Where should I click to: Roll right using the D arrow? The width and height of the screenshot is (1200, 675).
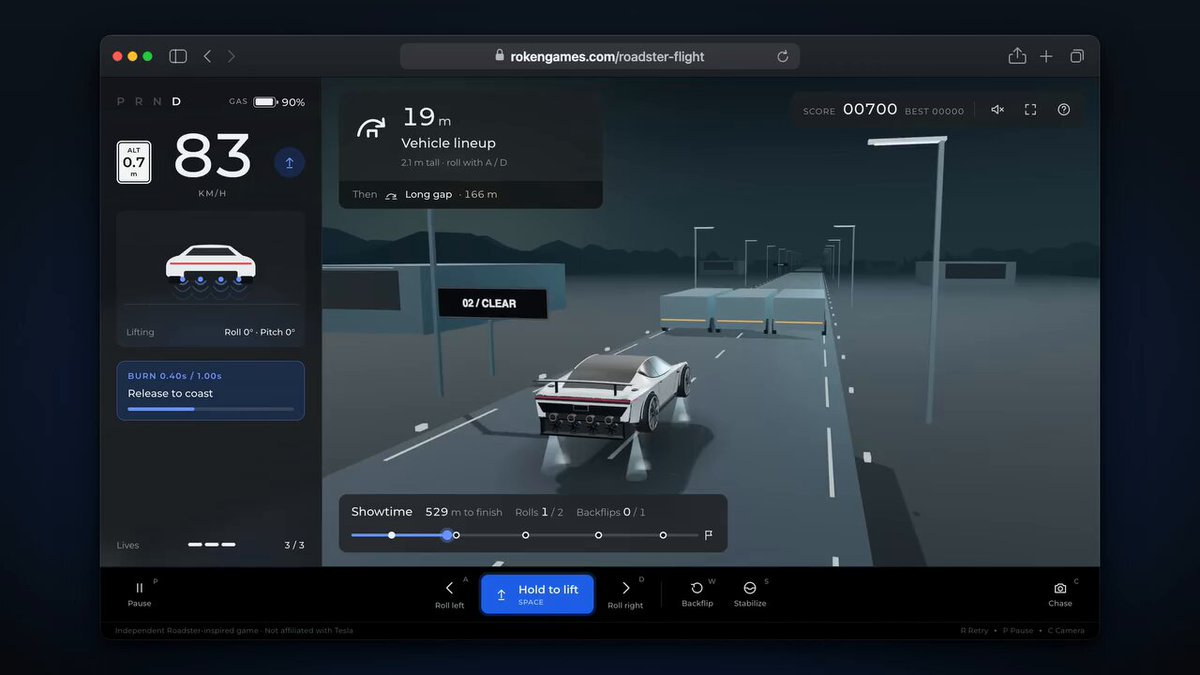(x=626, y=594)
